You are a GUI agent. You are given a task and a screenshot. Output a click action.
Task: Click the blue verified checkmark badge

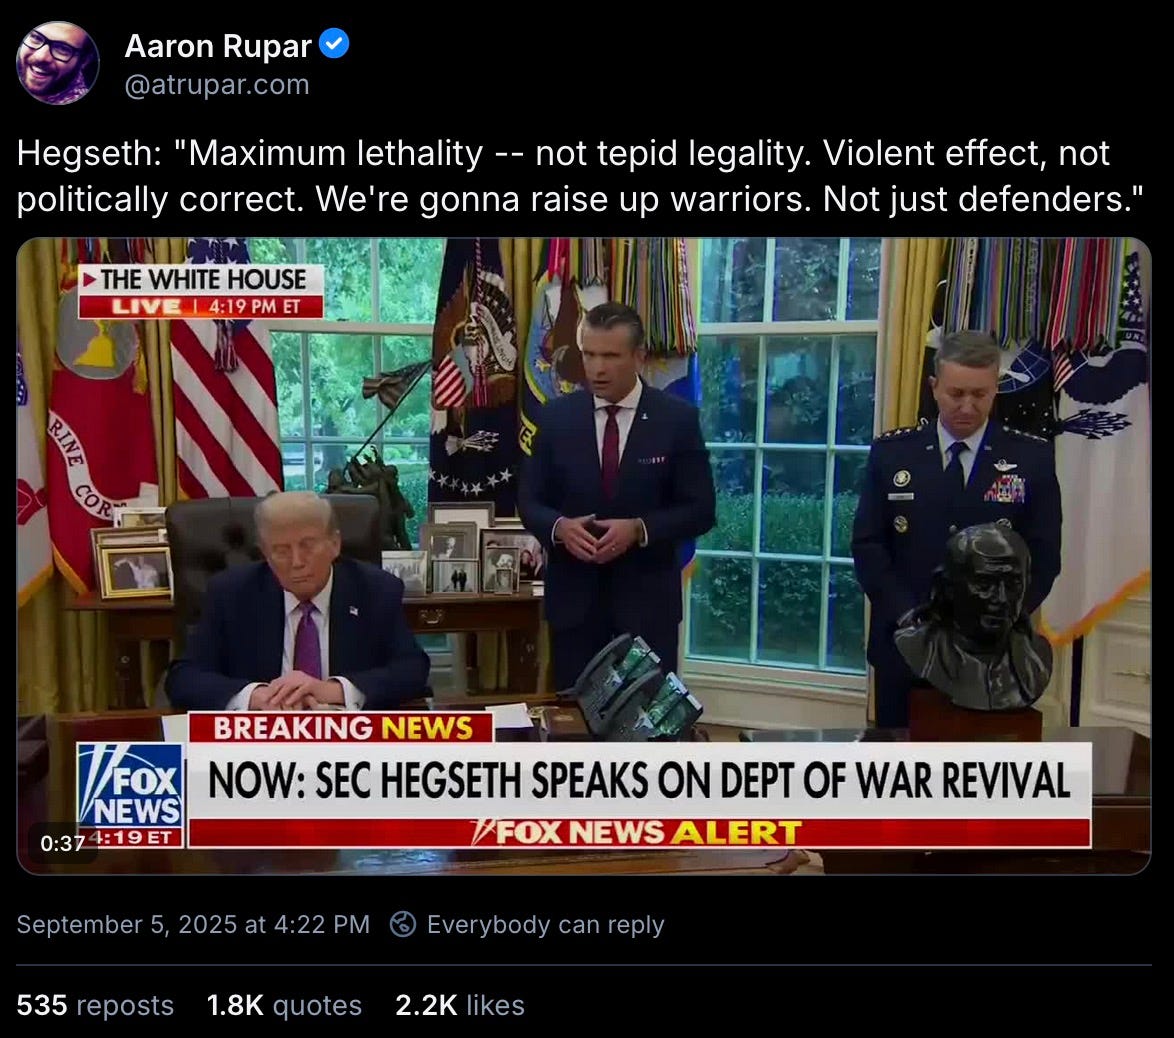pyautogui.click(x=334, y=44)
